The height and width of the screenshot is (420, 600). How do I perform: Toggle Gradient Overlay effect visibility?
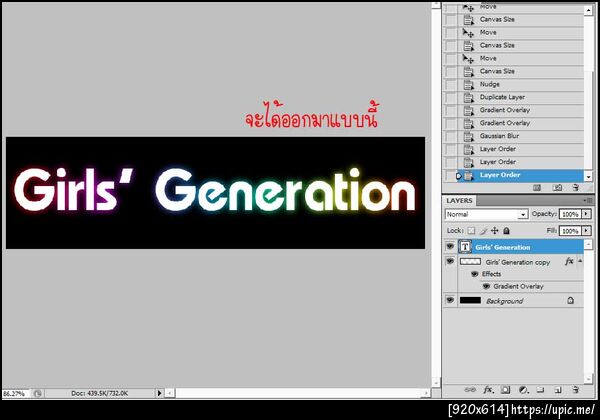486,286
